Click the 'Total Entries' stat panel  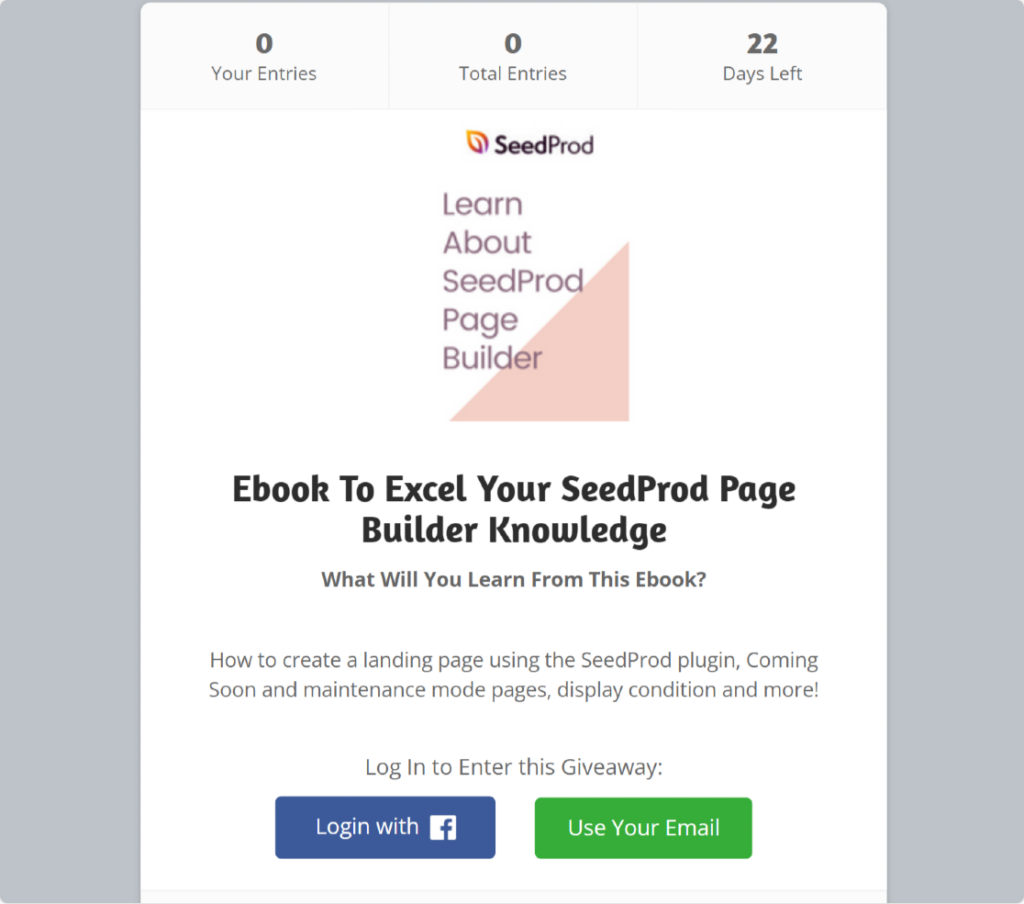(512, 56)
